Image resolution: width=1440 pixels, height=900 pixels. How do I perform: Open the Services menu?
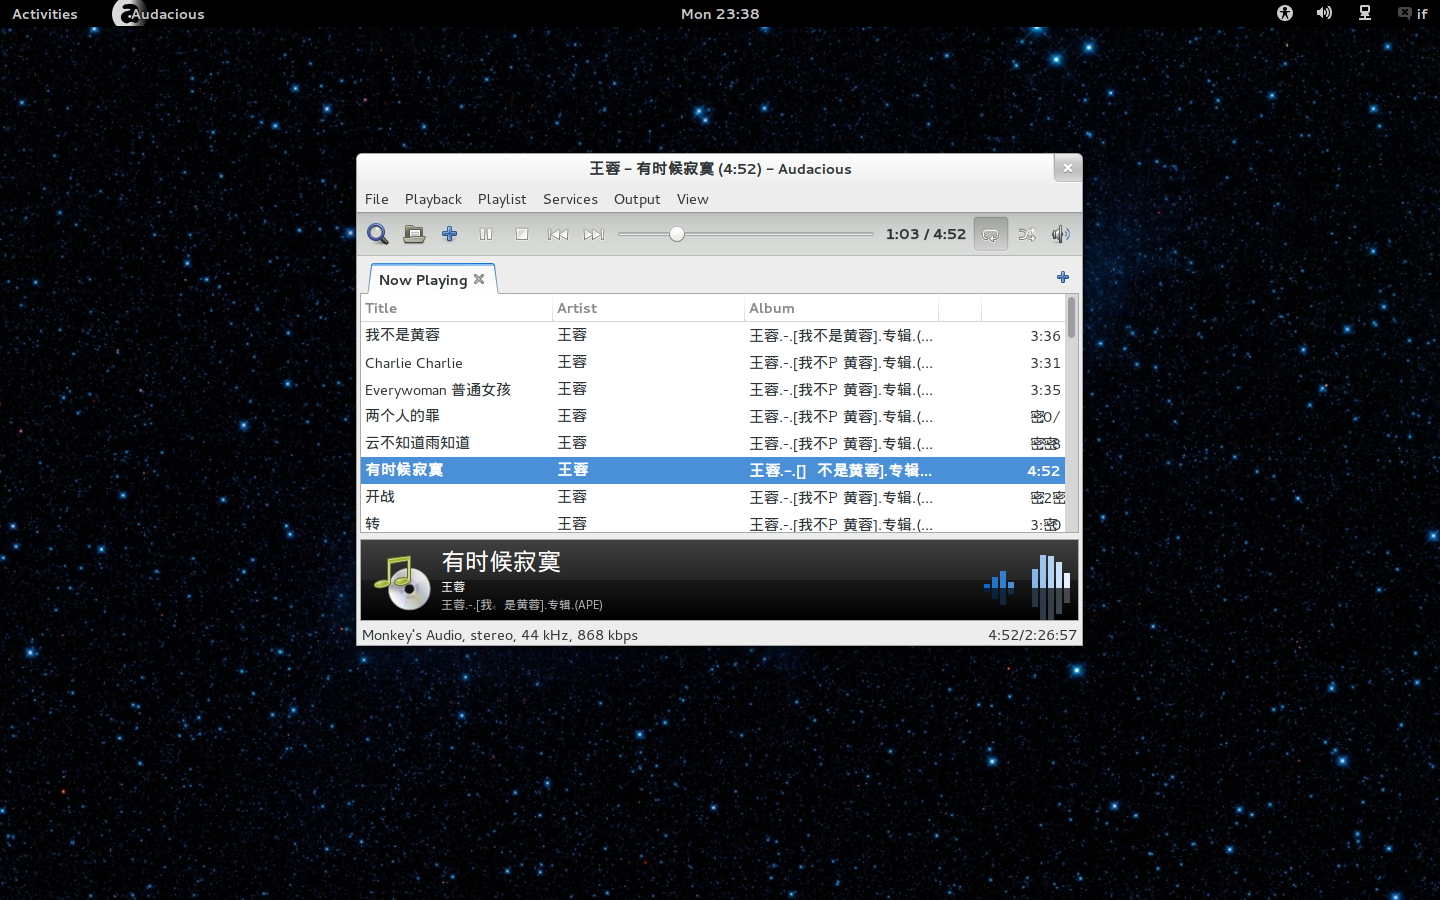[570, 199]
